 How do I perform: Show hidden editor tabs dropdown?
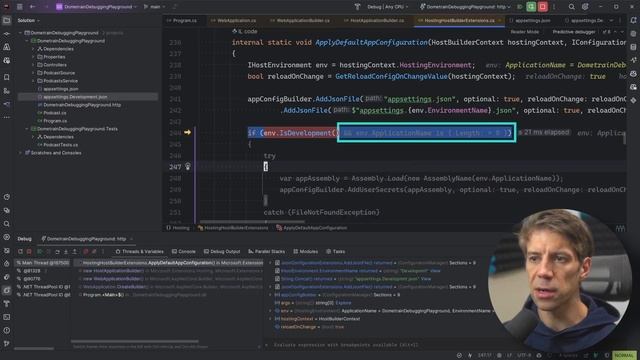pyautogui.click(x=611, y=20)
